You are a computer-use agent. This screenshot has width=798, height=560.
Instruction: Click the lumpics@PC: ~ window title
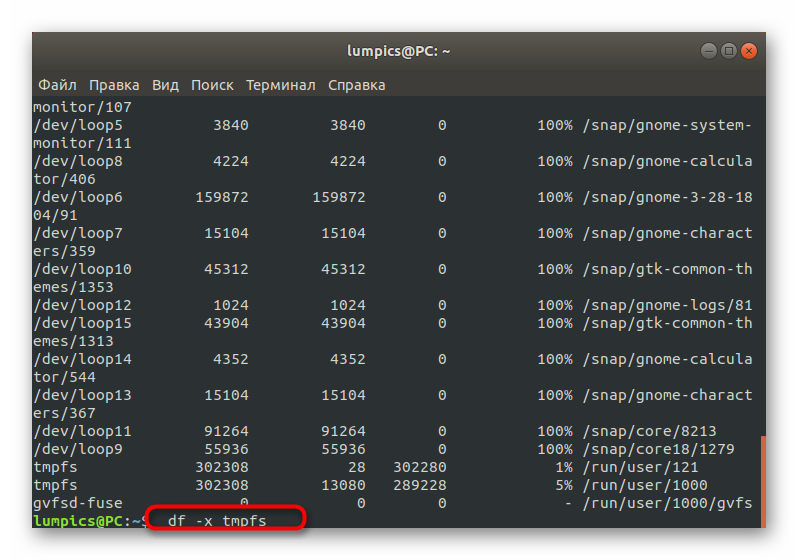[398, 51]
